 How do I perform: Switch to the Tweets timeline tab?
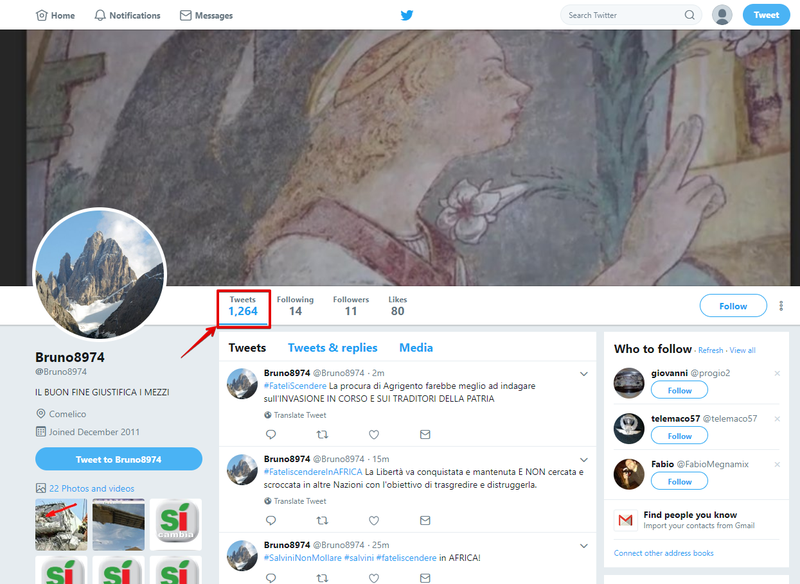247,348
